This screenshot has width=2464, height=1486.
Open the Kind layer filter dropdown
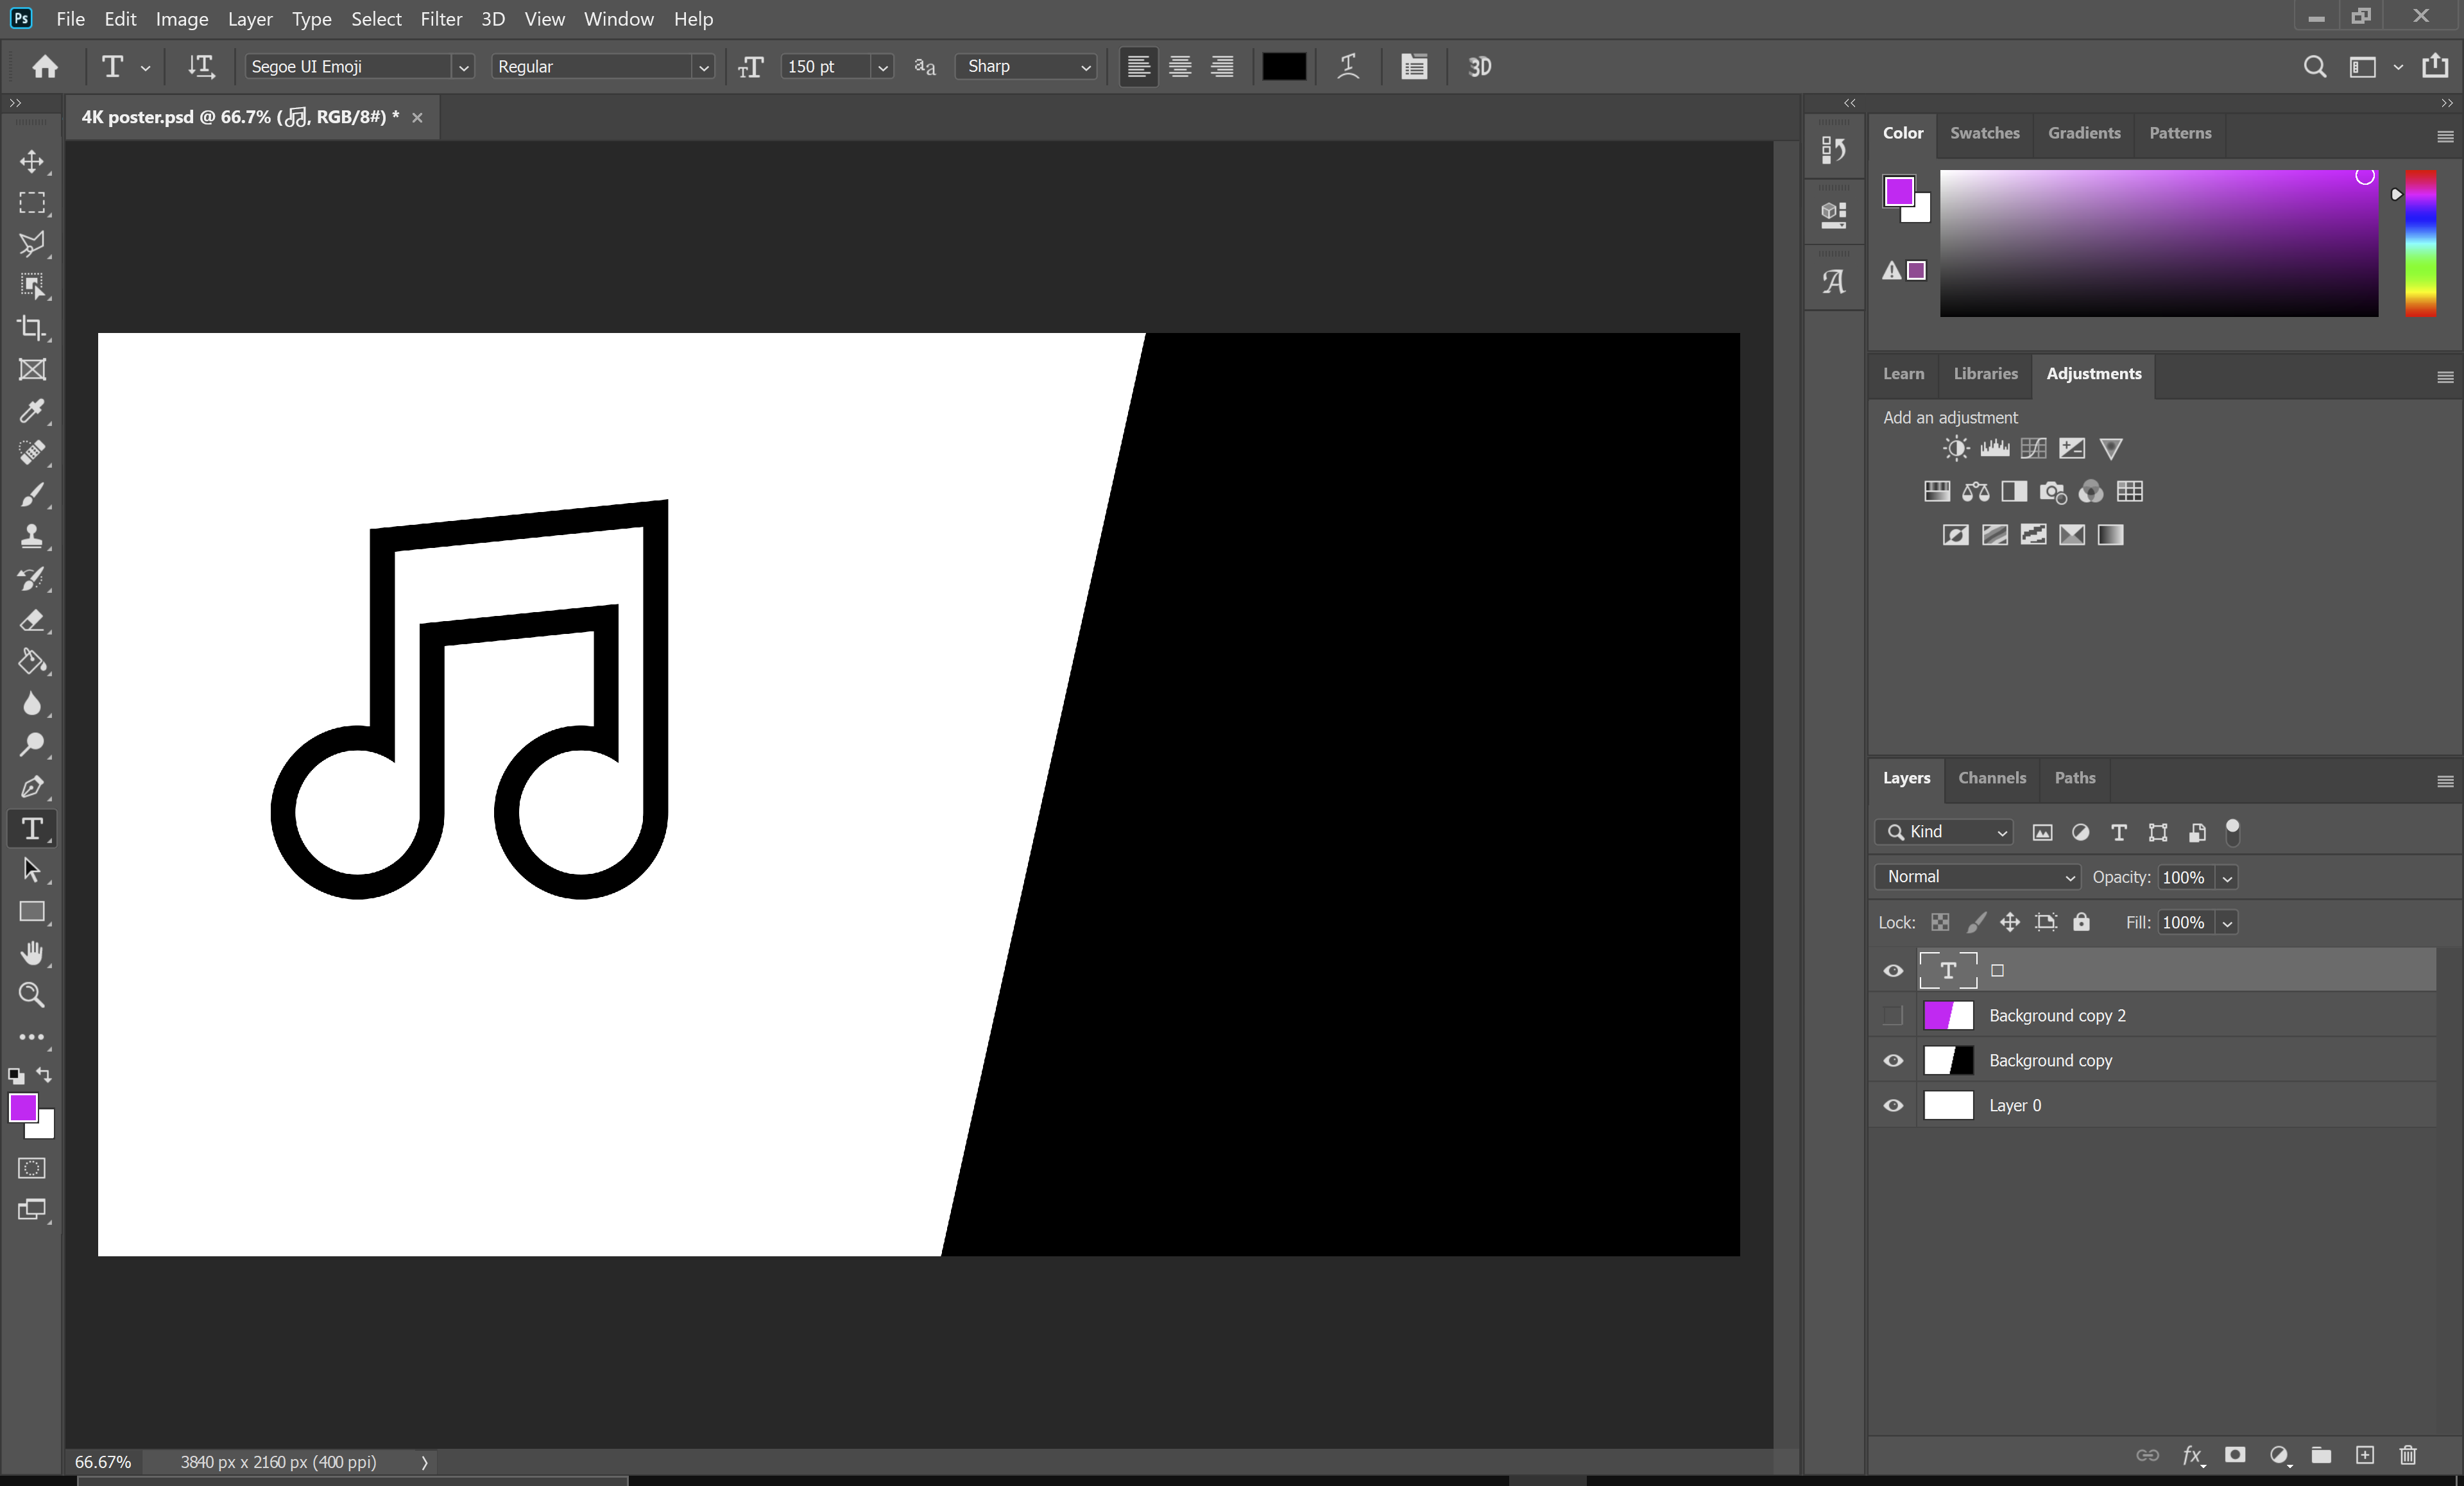1944,832
